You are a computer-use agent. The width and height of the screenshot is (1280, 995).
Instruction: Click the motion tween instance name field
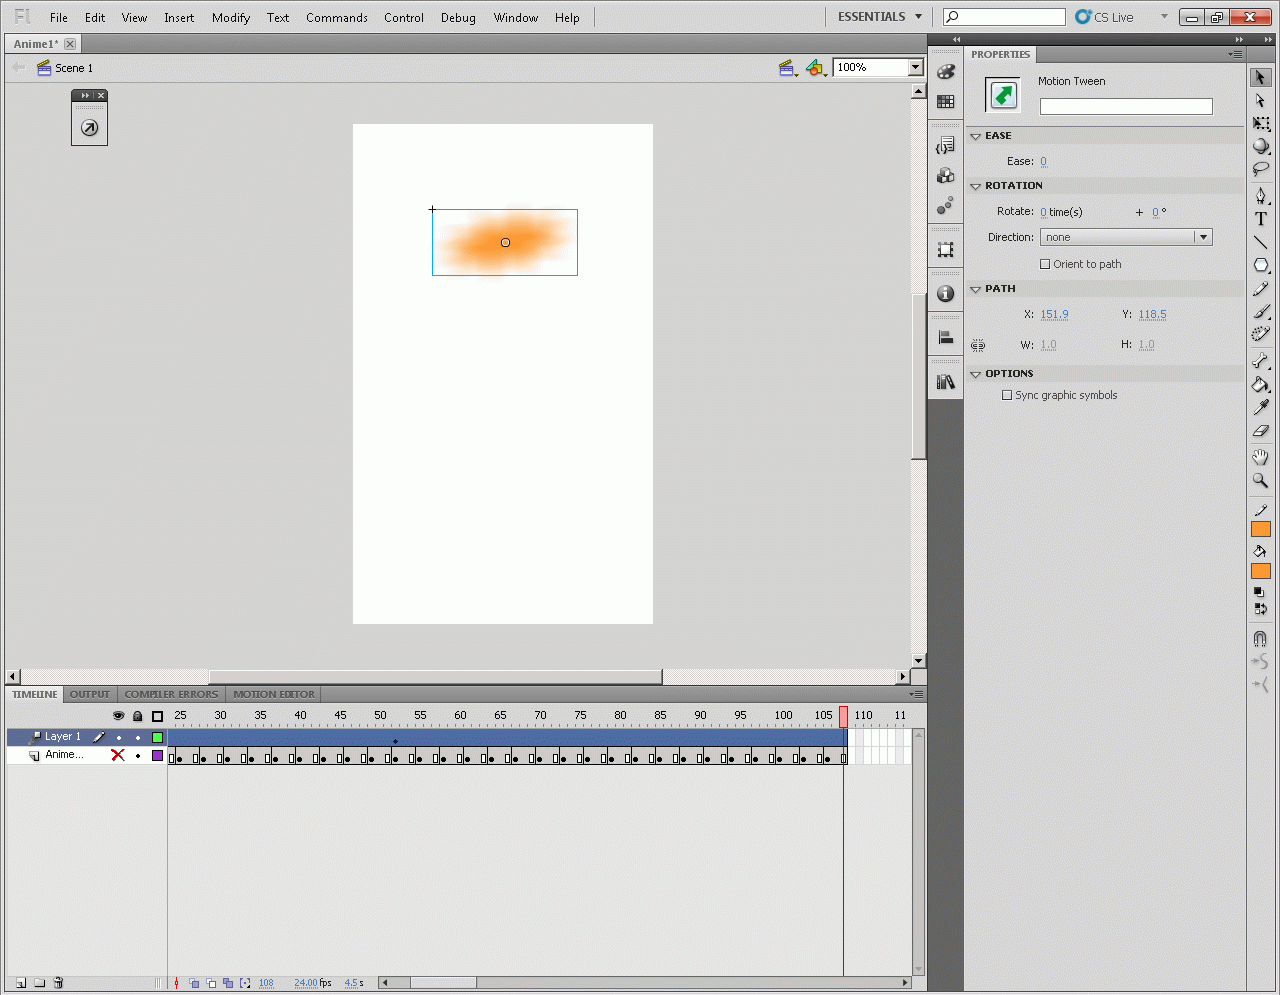tap(1125, 106)
